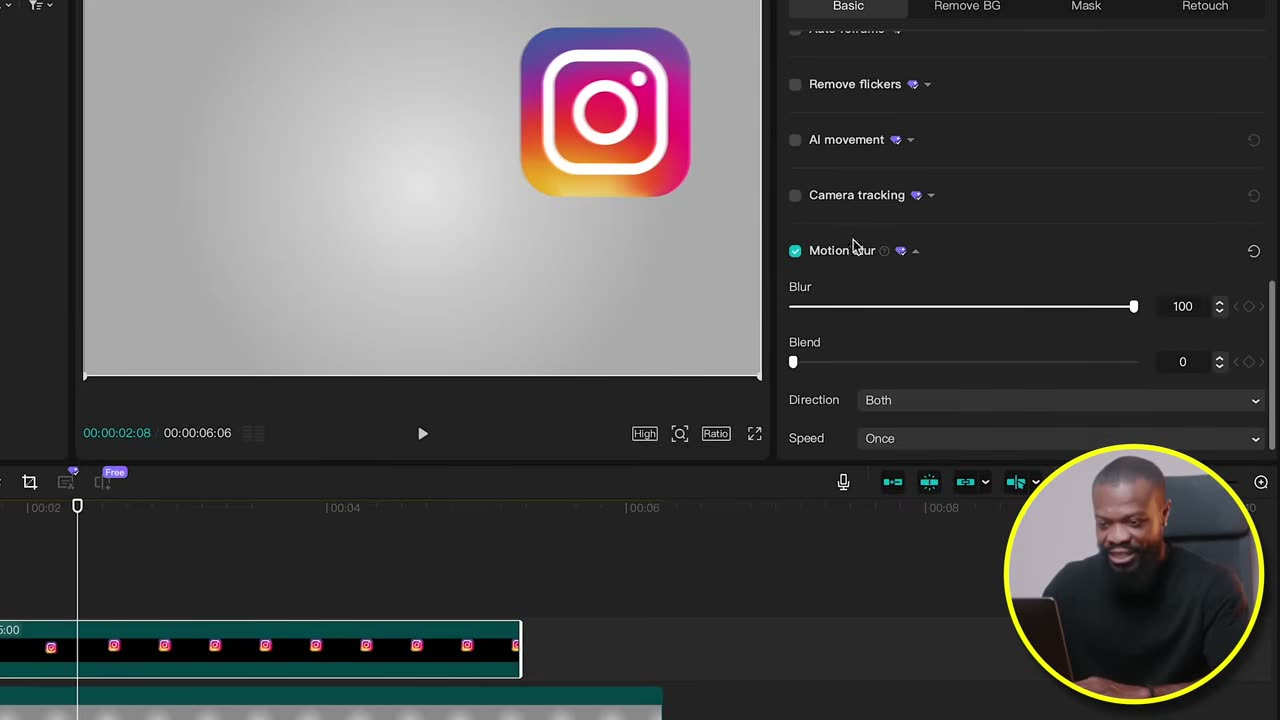Reset the AI movement settings

[x=1253, y=140]
